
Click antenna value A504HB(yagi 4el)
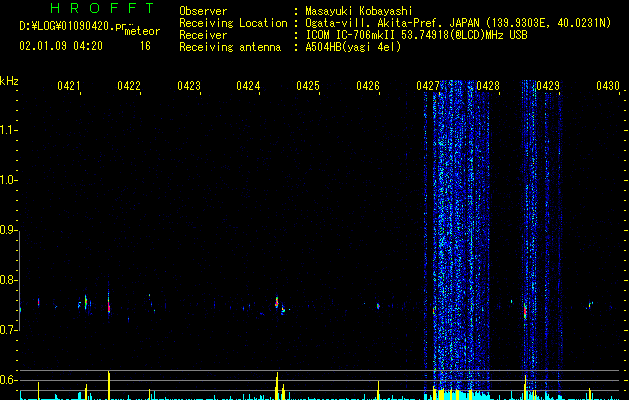click(353, 47)
